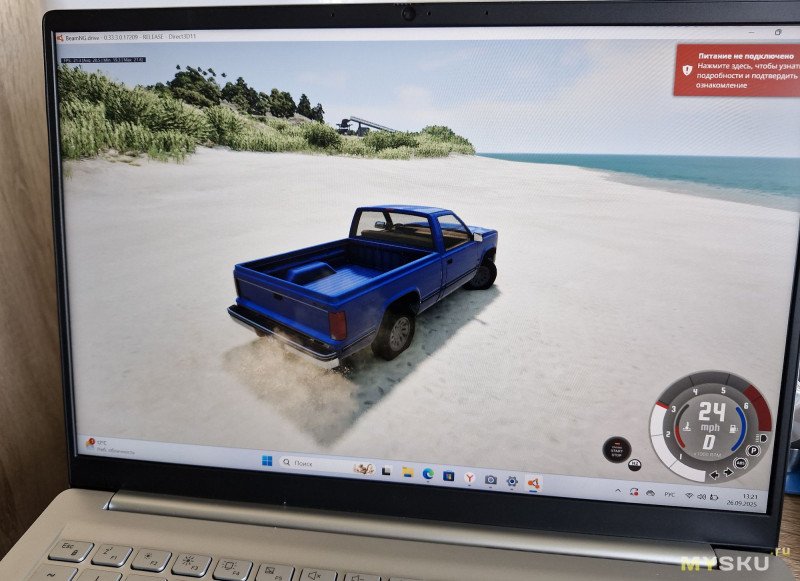The height and width of the screenshot is (581, 800).
Task: Click the fuel pump icon in gauge
Action: click(734, 430)
